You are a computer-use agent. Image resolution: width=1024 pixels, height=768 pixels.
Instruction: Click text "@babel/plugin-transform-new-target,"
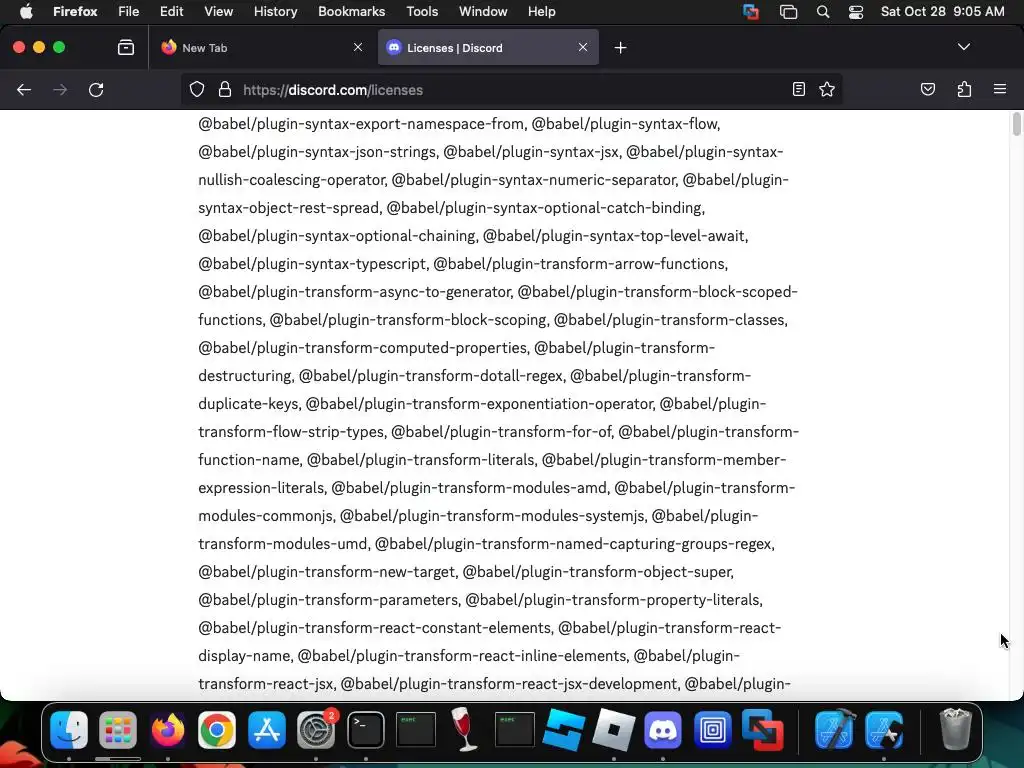pos(327,572)
